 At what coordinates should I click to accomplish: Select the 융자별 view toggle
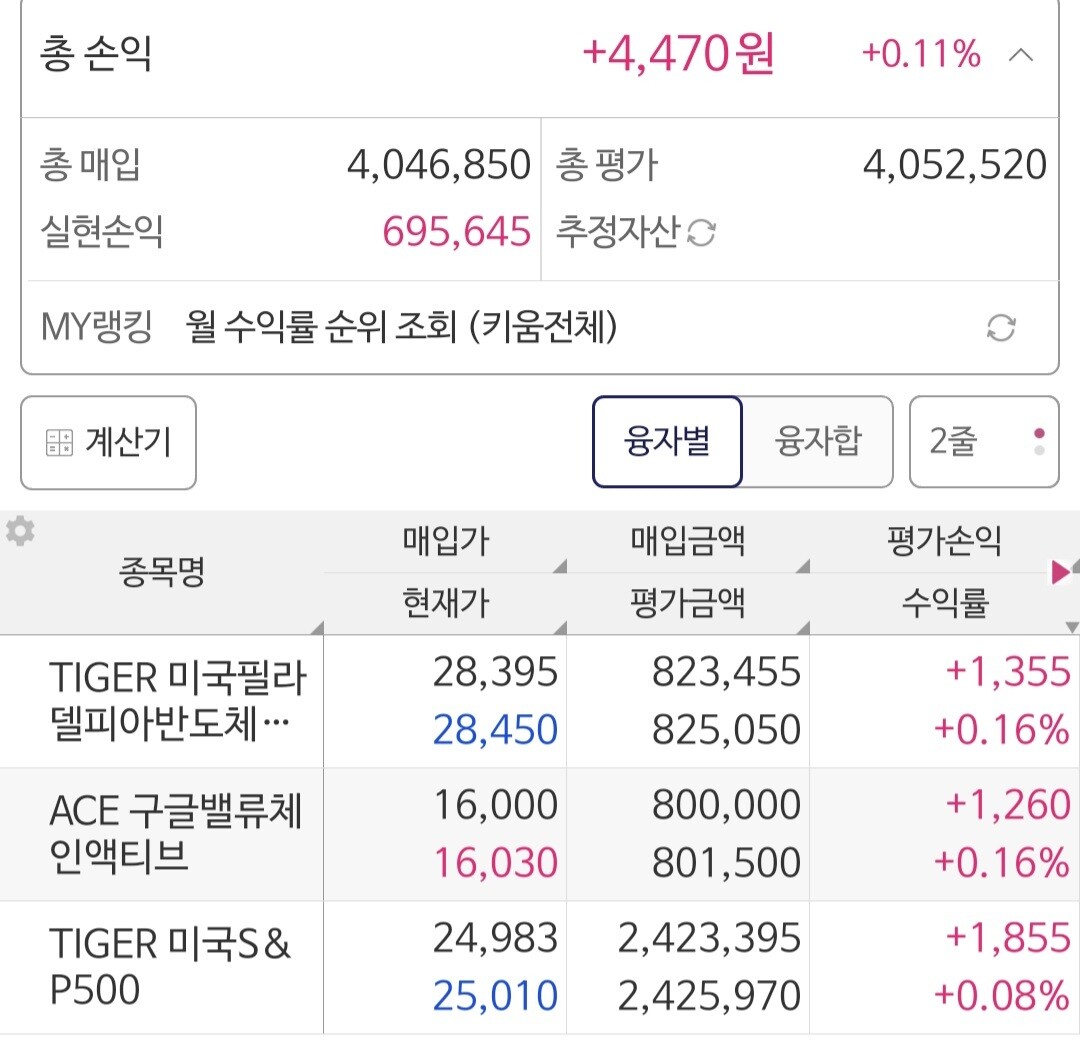667,442
